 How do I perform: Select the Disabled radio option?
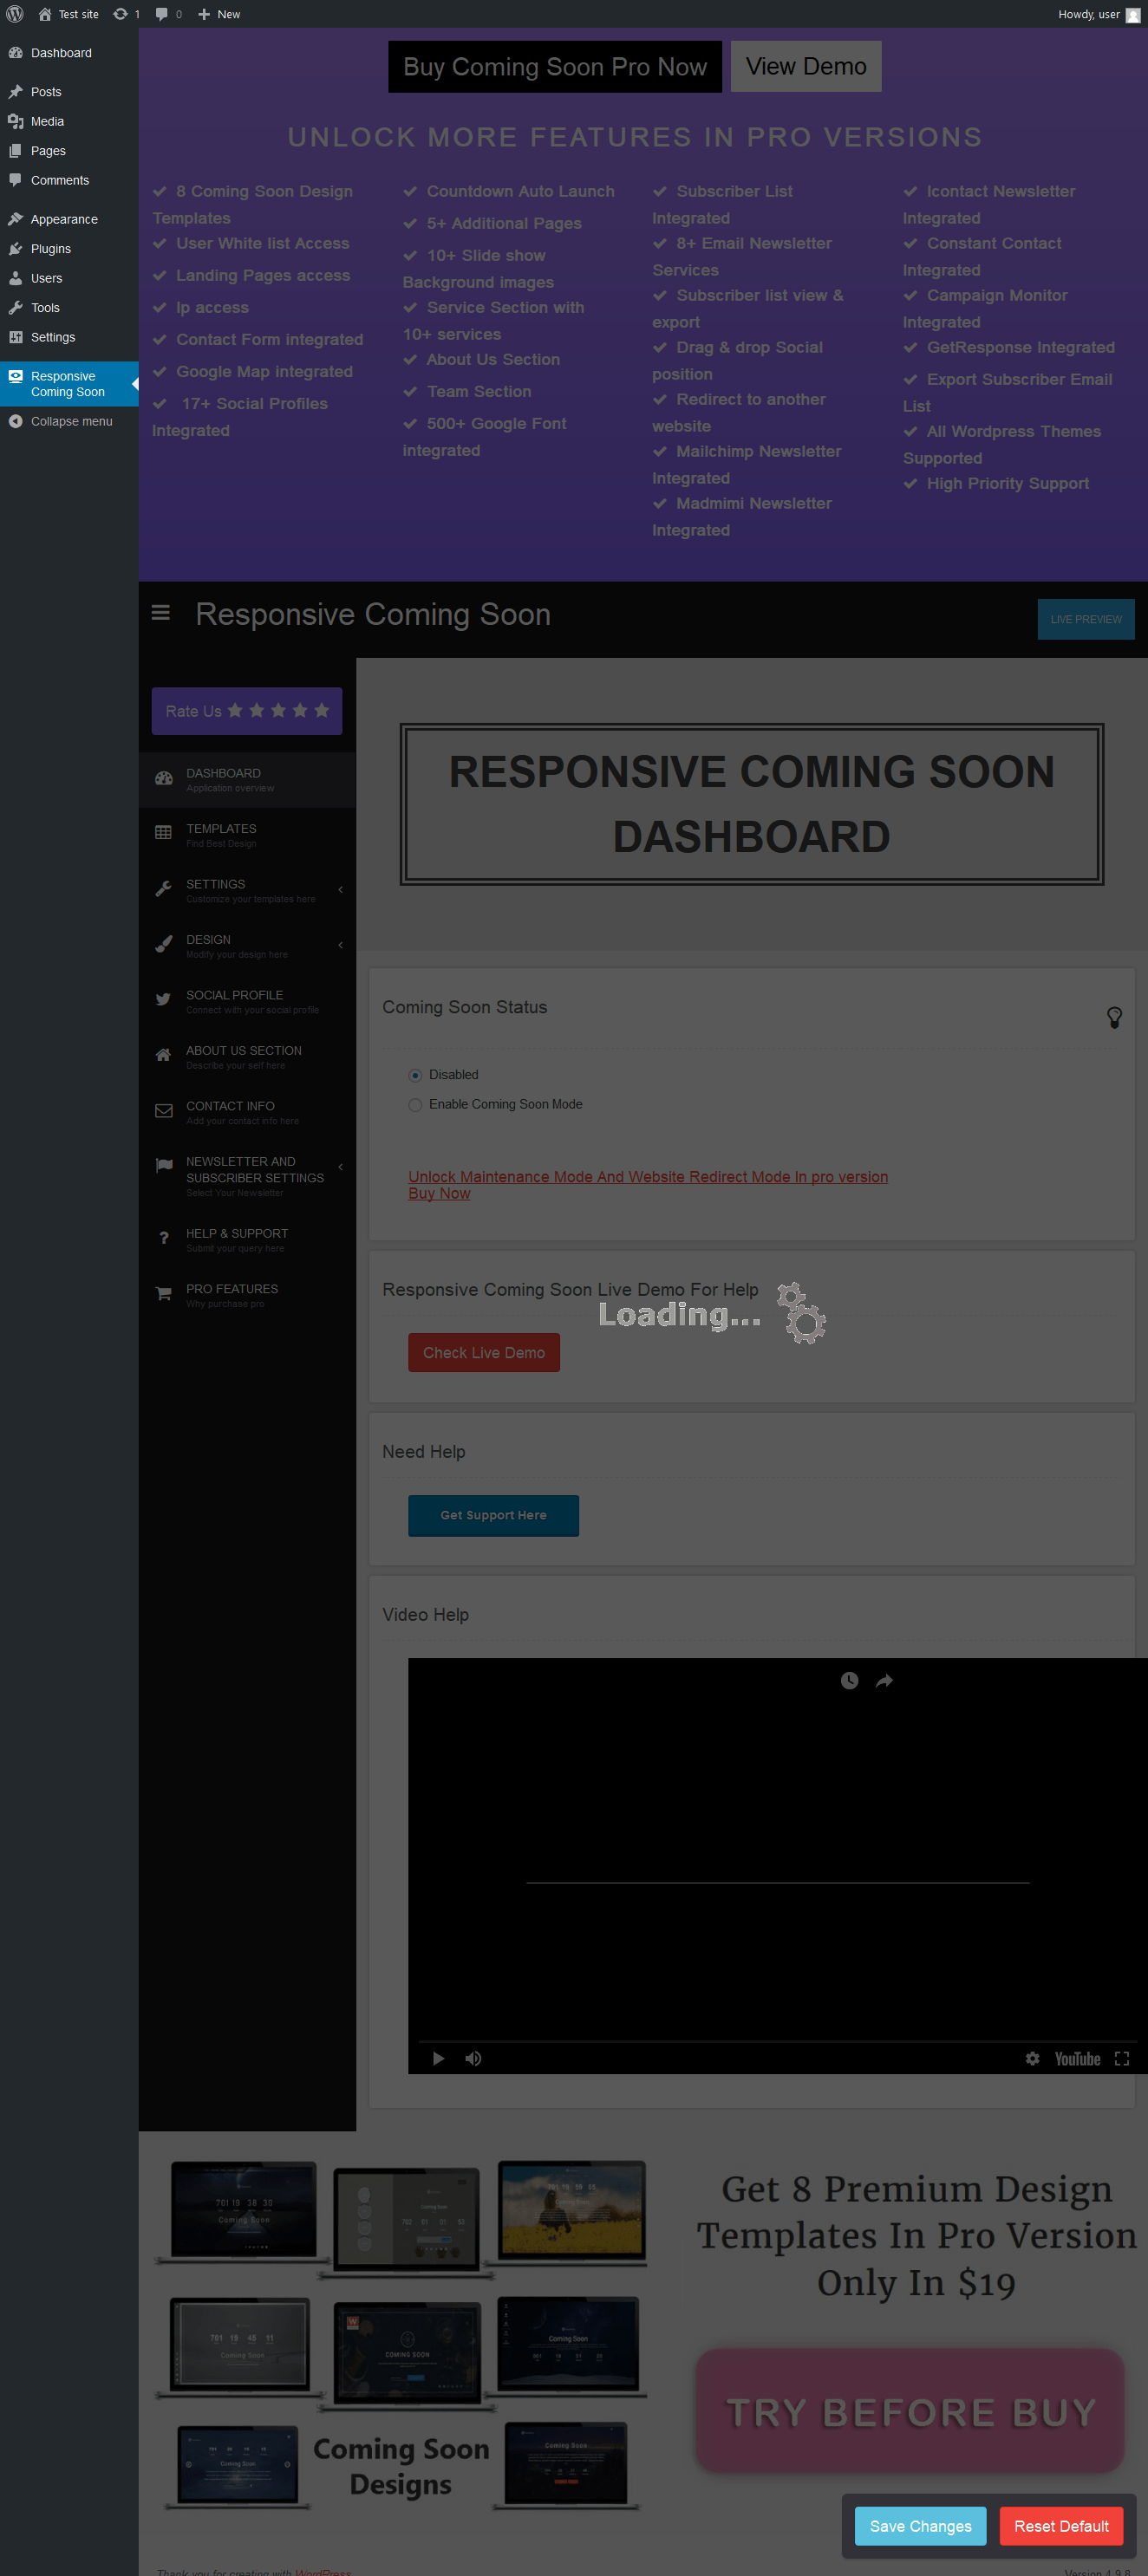point(415,1075)
